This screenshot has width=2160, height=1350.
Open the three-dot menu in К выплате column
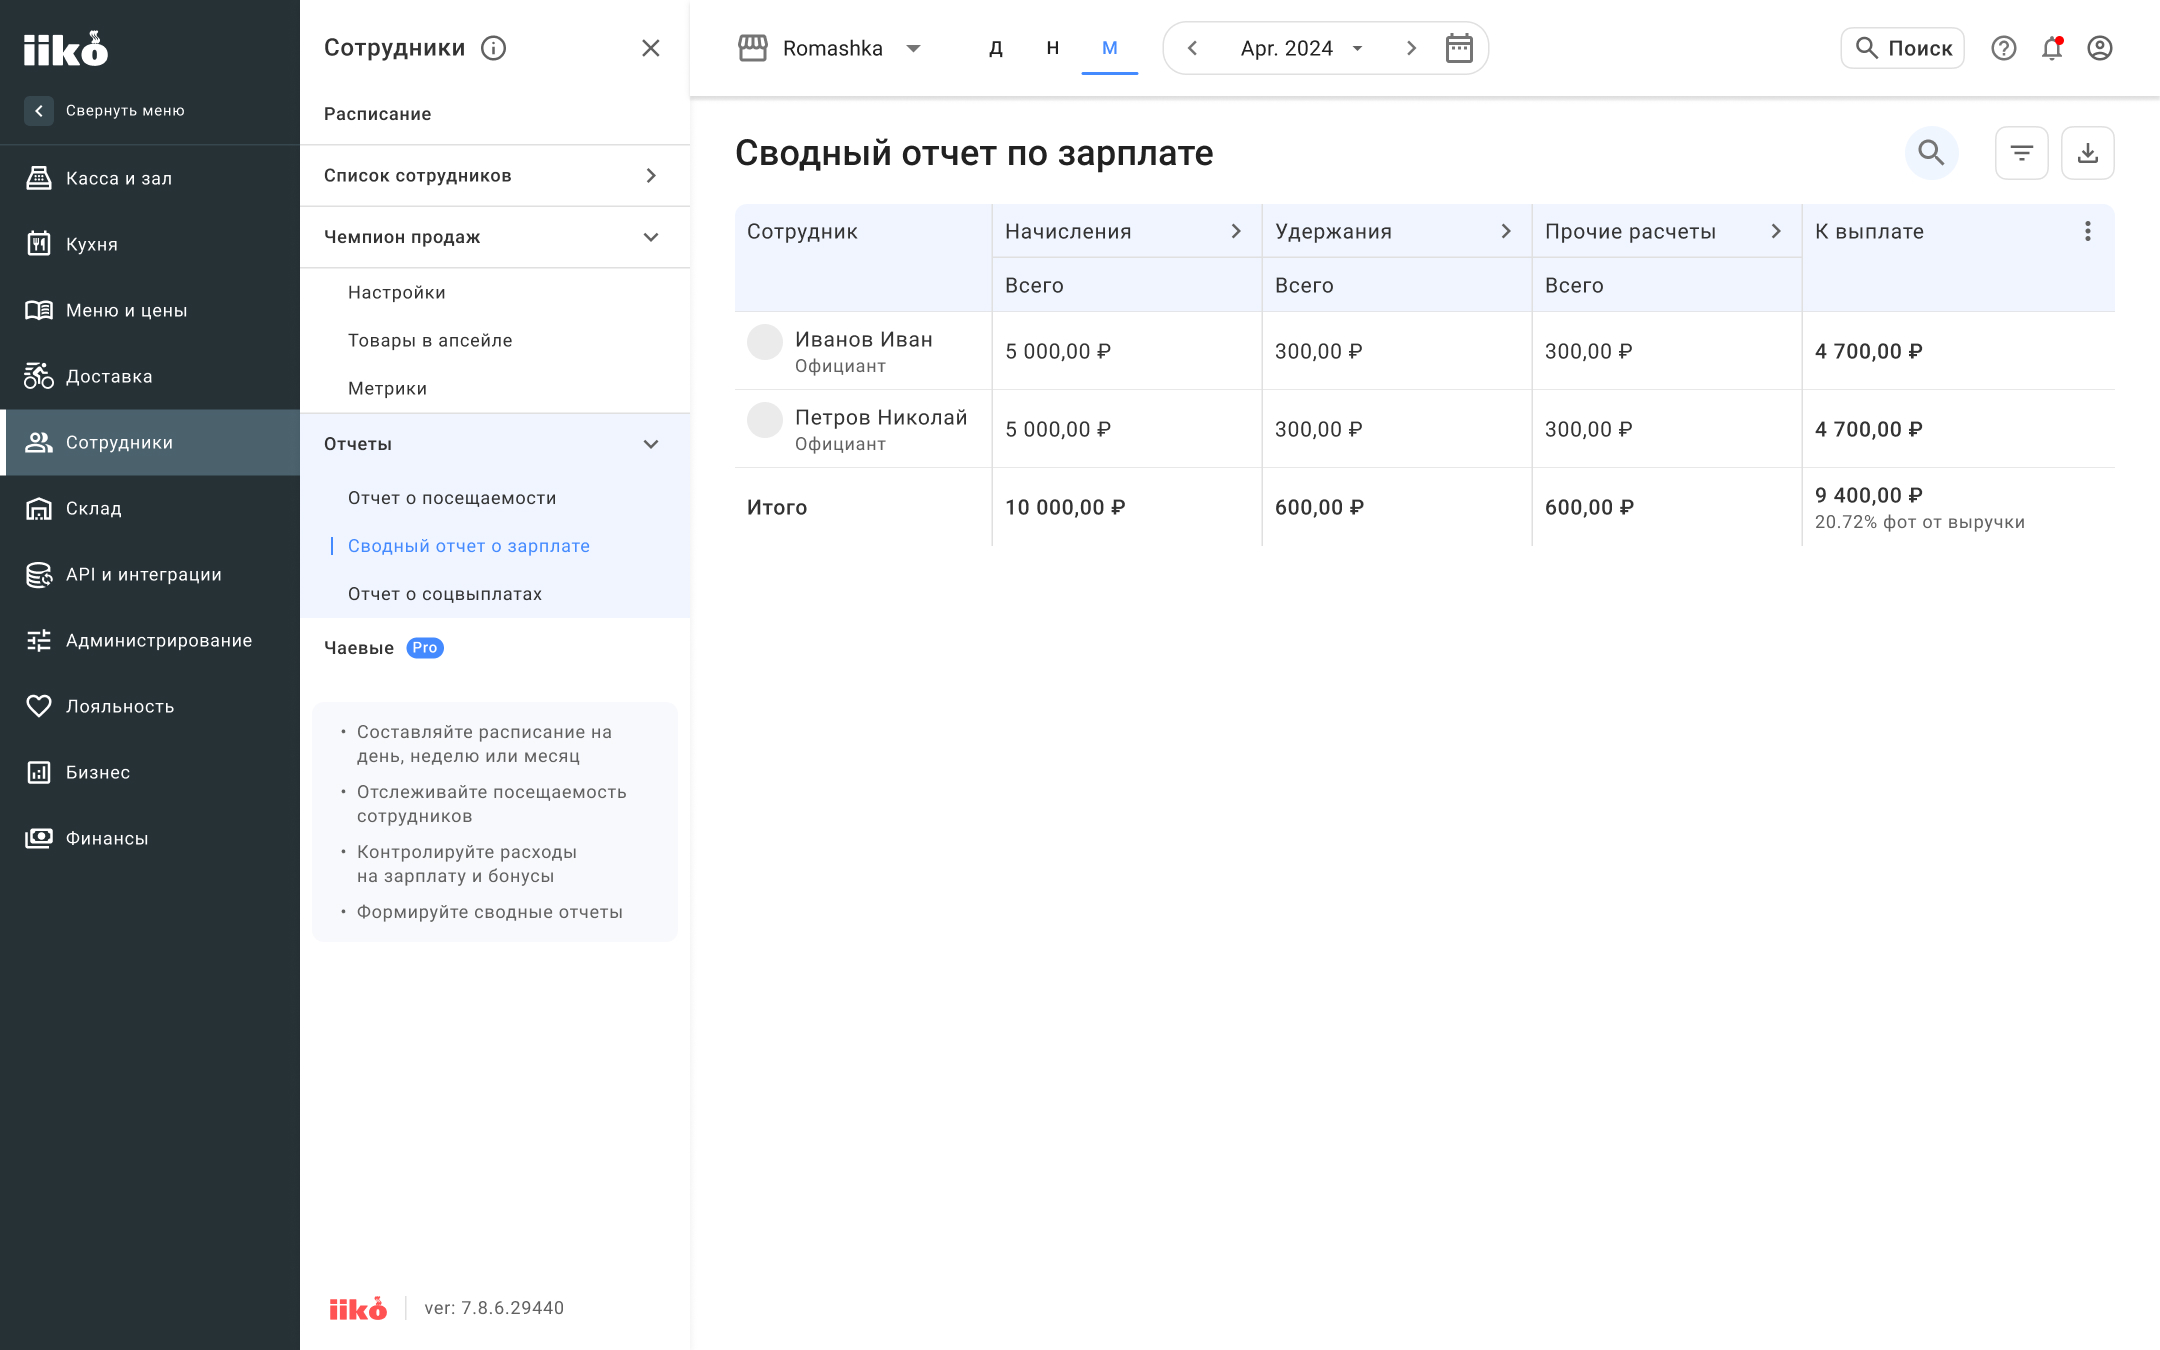click(2088, 231)
